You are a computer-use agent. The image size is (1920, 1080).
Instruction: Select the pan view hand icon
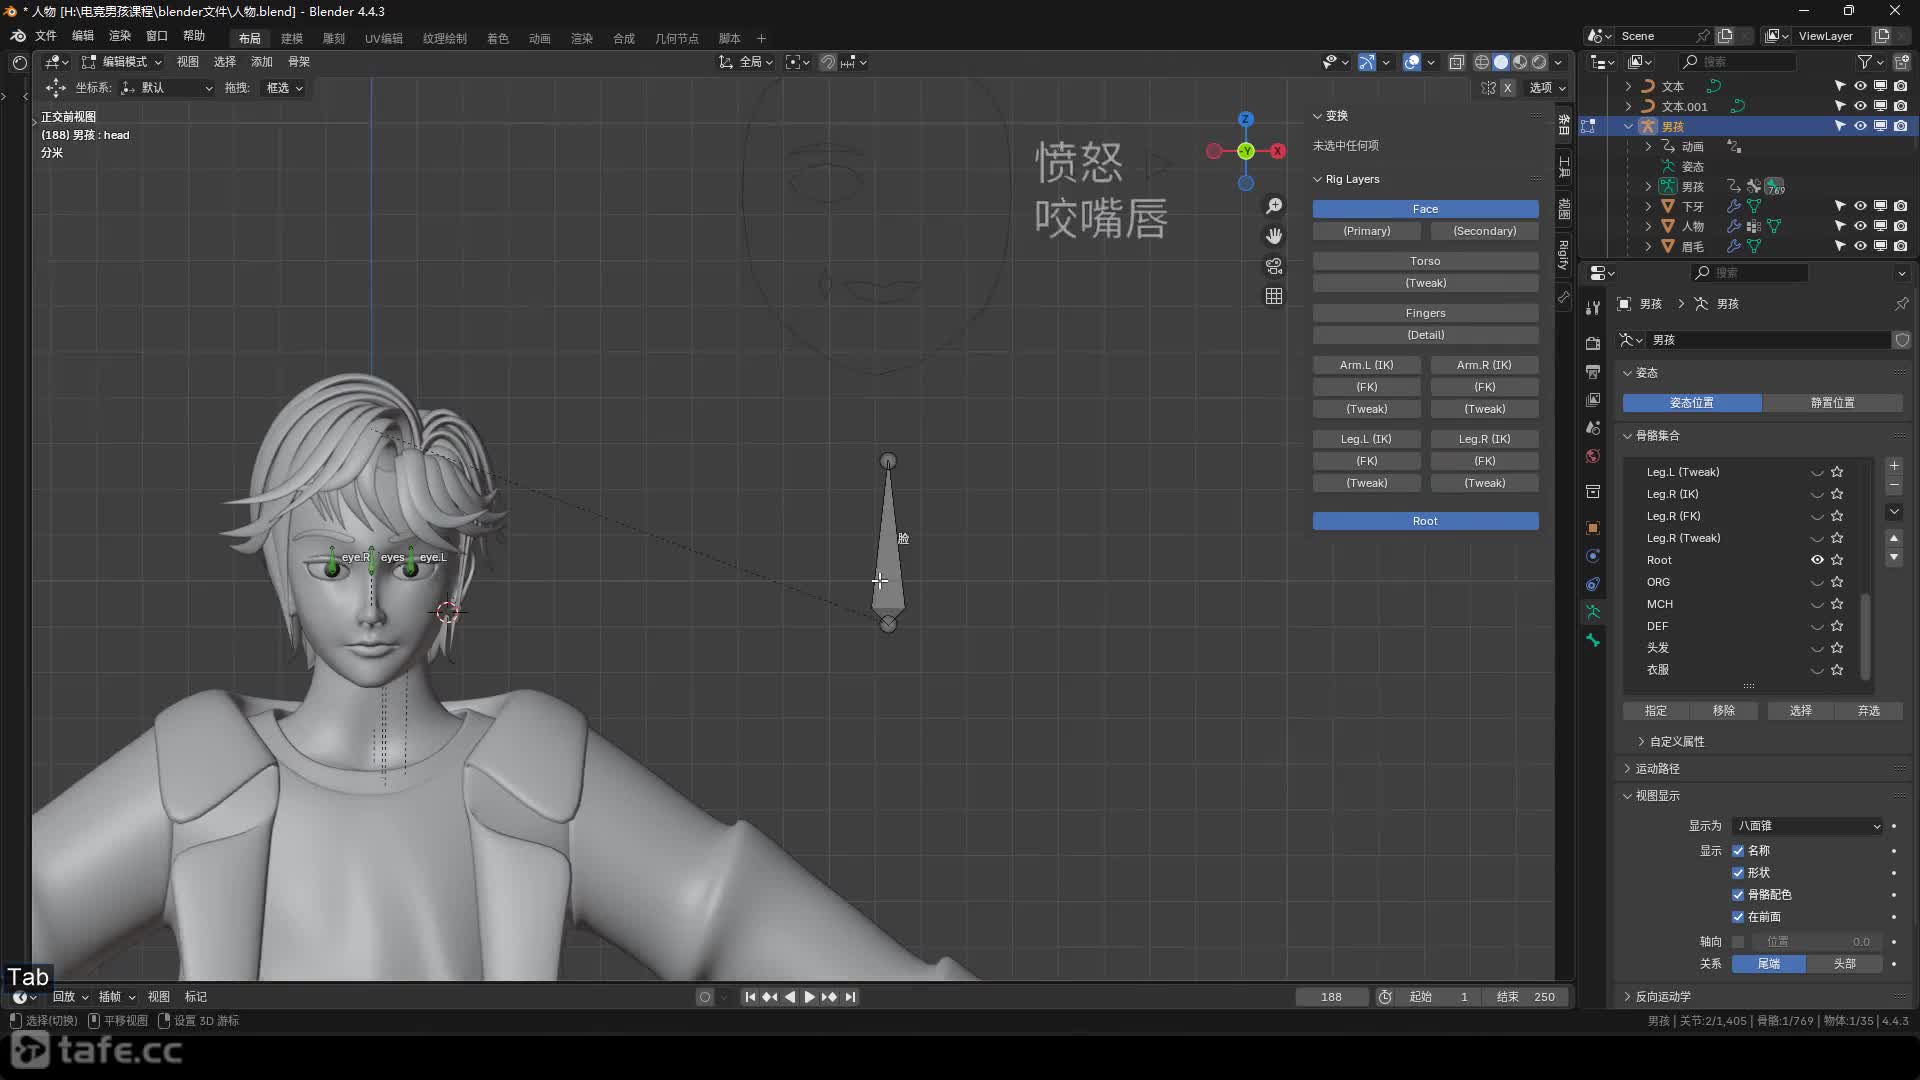1274,236
